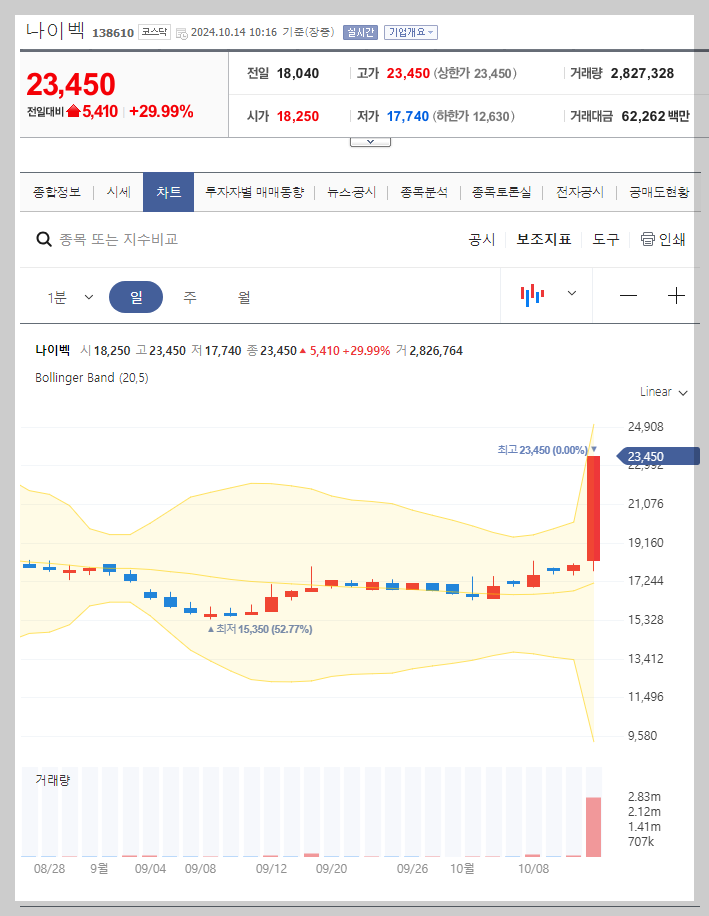Image resolution: width=709 pixels, height=916 pixels.
Task: Open the 종목토론실 tab
Action: [501, 191]
